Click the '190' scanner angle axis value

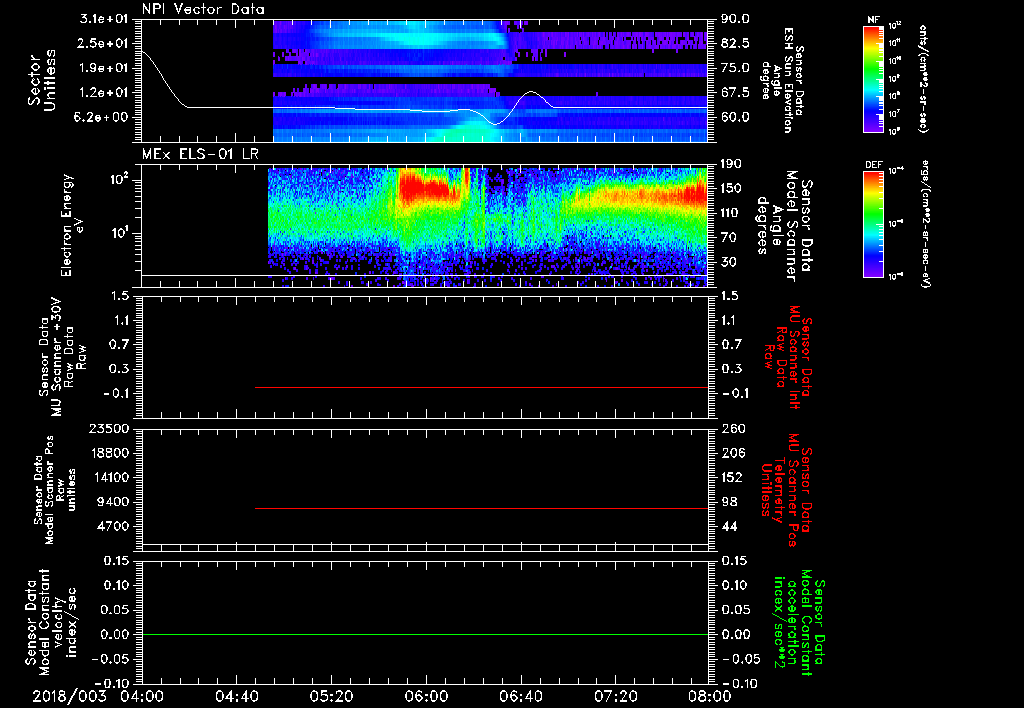[731, 164]
